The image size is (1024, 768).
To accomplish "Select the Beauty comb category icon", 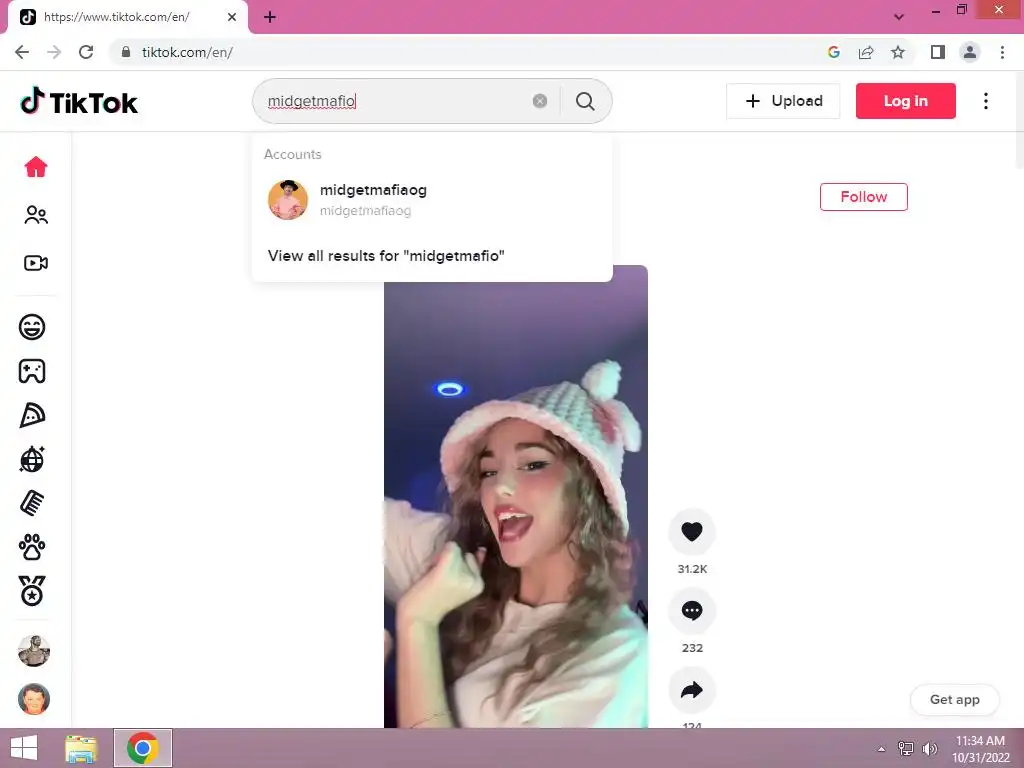I will pos(32,503).
